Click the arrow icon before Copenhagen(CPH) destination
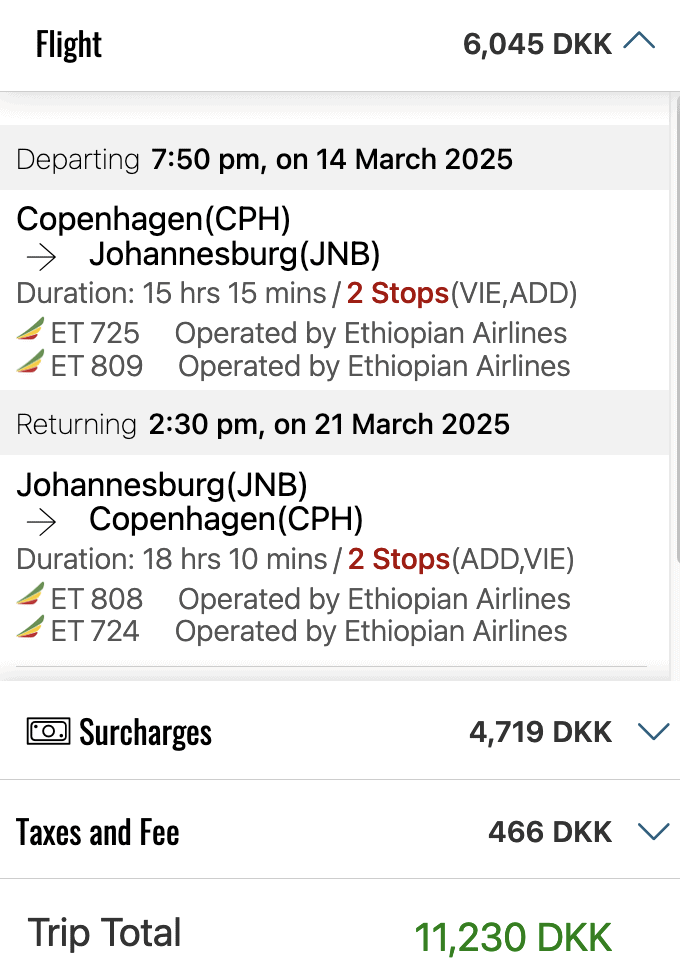Screen dimensions: 680x978 click(42, 522)
